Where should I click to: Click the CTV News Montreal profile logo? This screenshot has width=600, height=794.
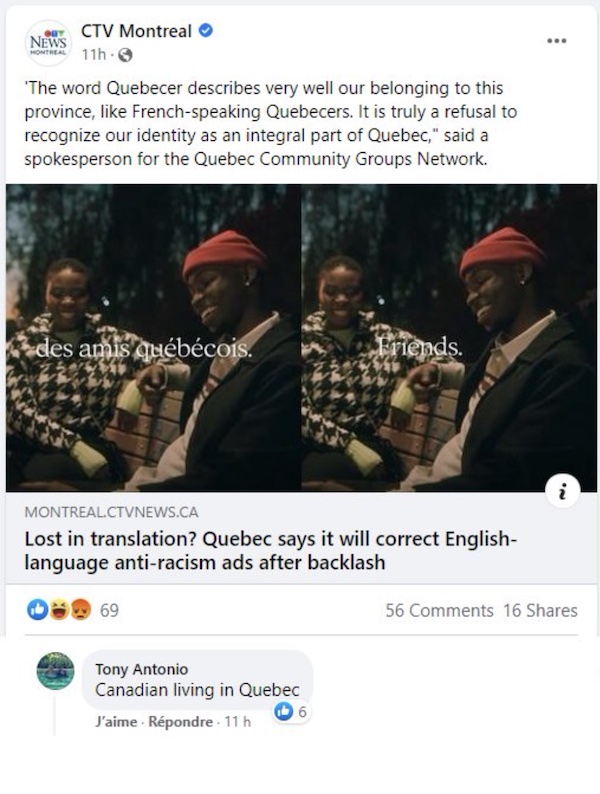[x=48, y=43]
